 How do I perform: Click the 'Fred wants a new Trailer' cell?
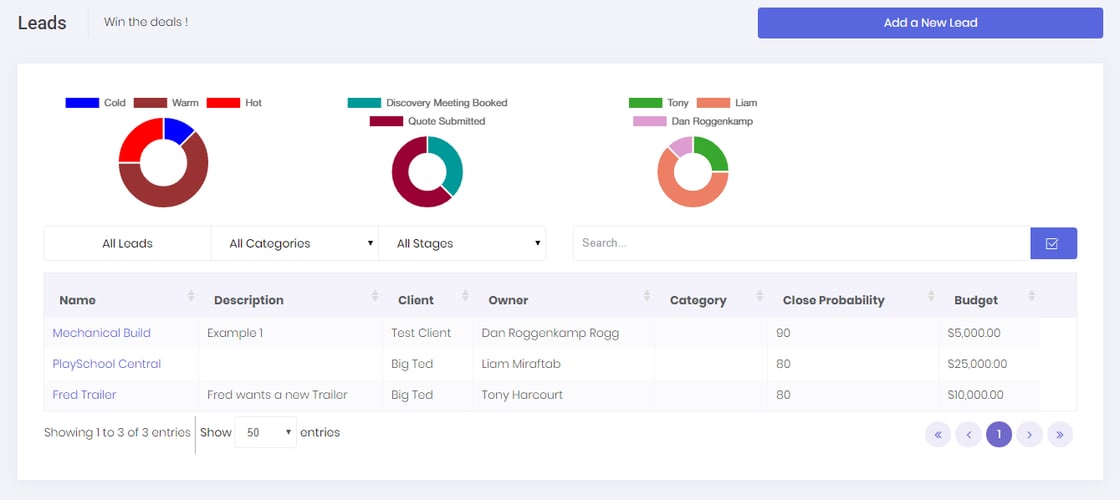(x=277, y=394)
